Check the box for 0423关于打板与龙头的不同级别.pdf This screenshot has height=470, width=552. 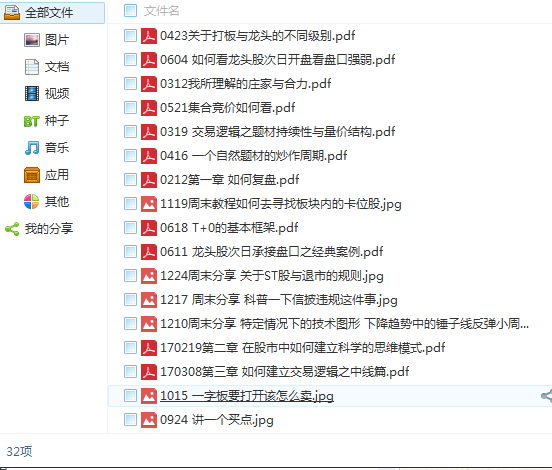[x=130, y=36]
